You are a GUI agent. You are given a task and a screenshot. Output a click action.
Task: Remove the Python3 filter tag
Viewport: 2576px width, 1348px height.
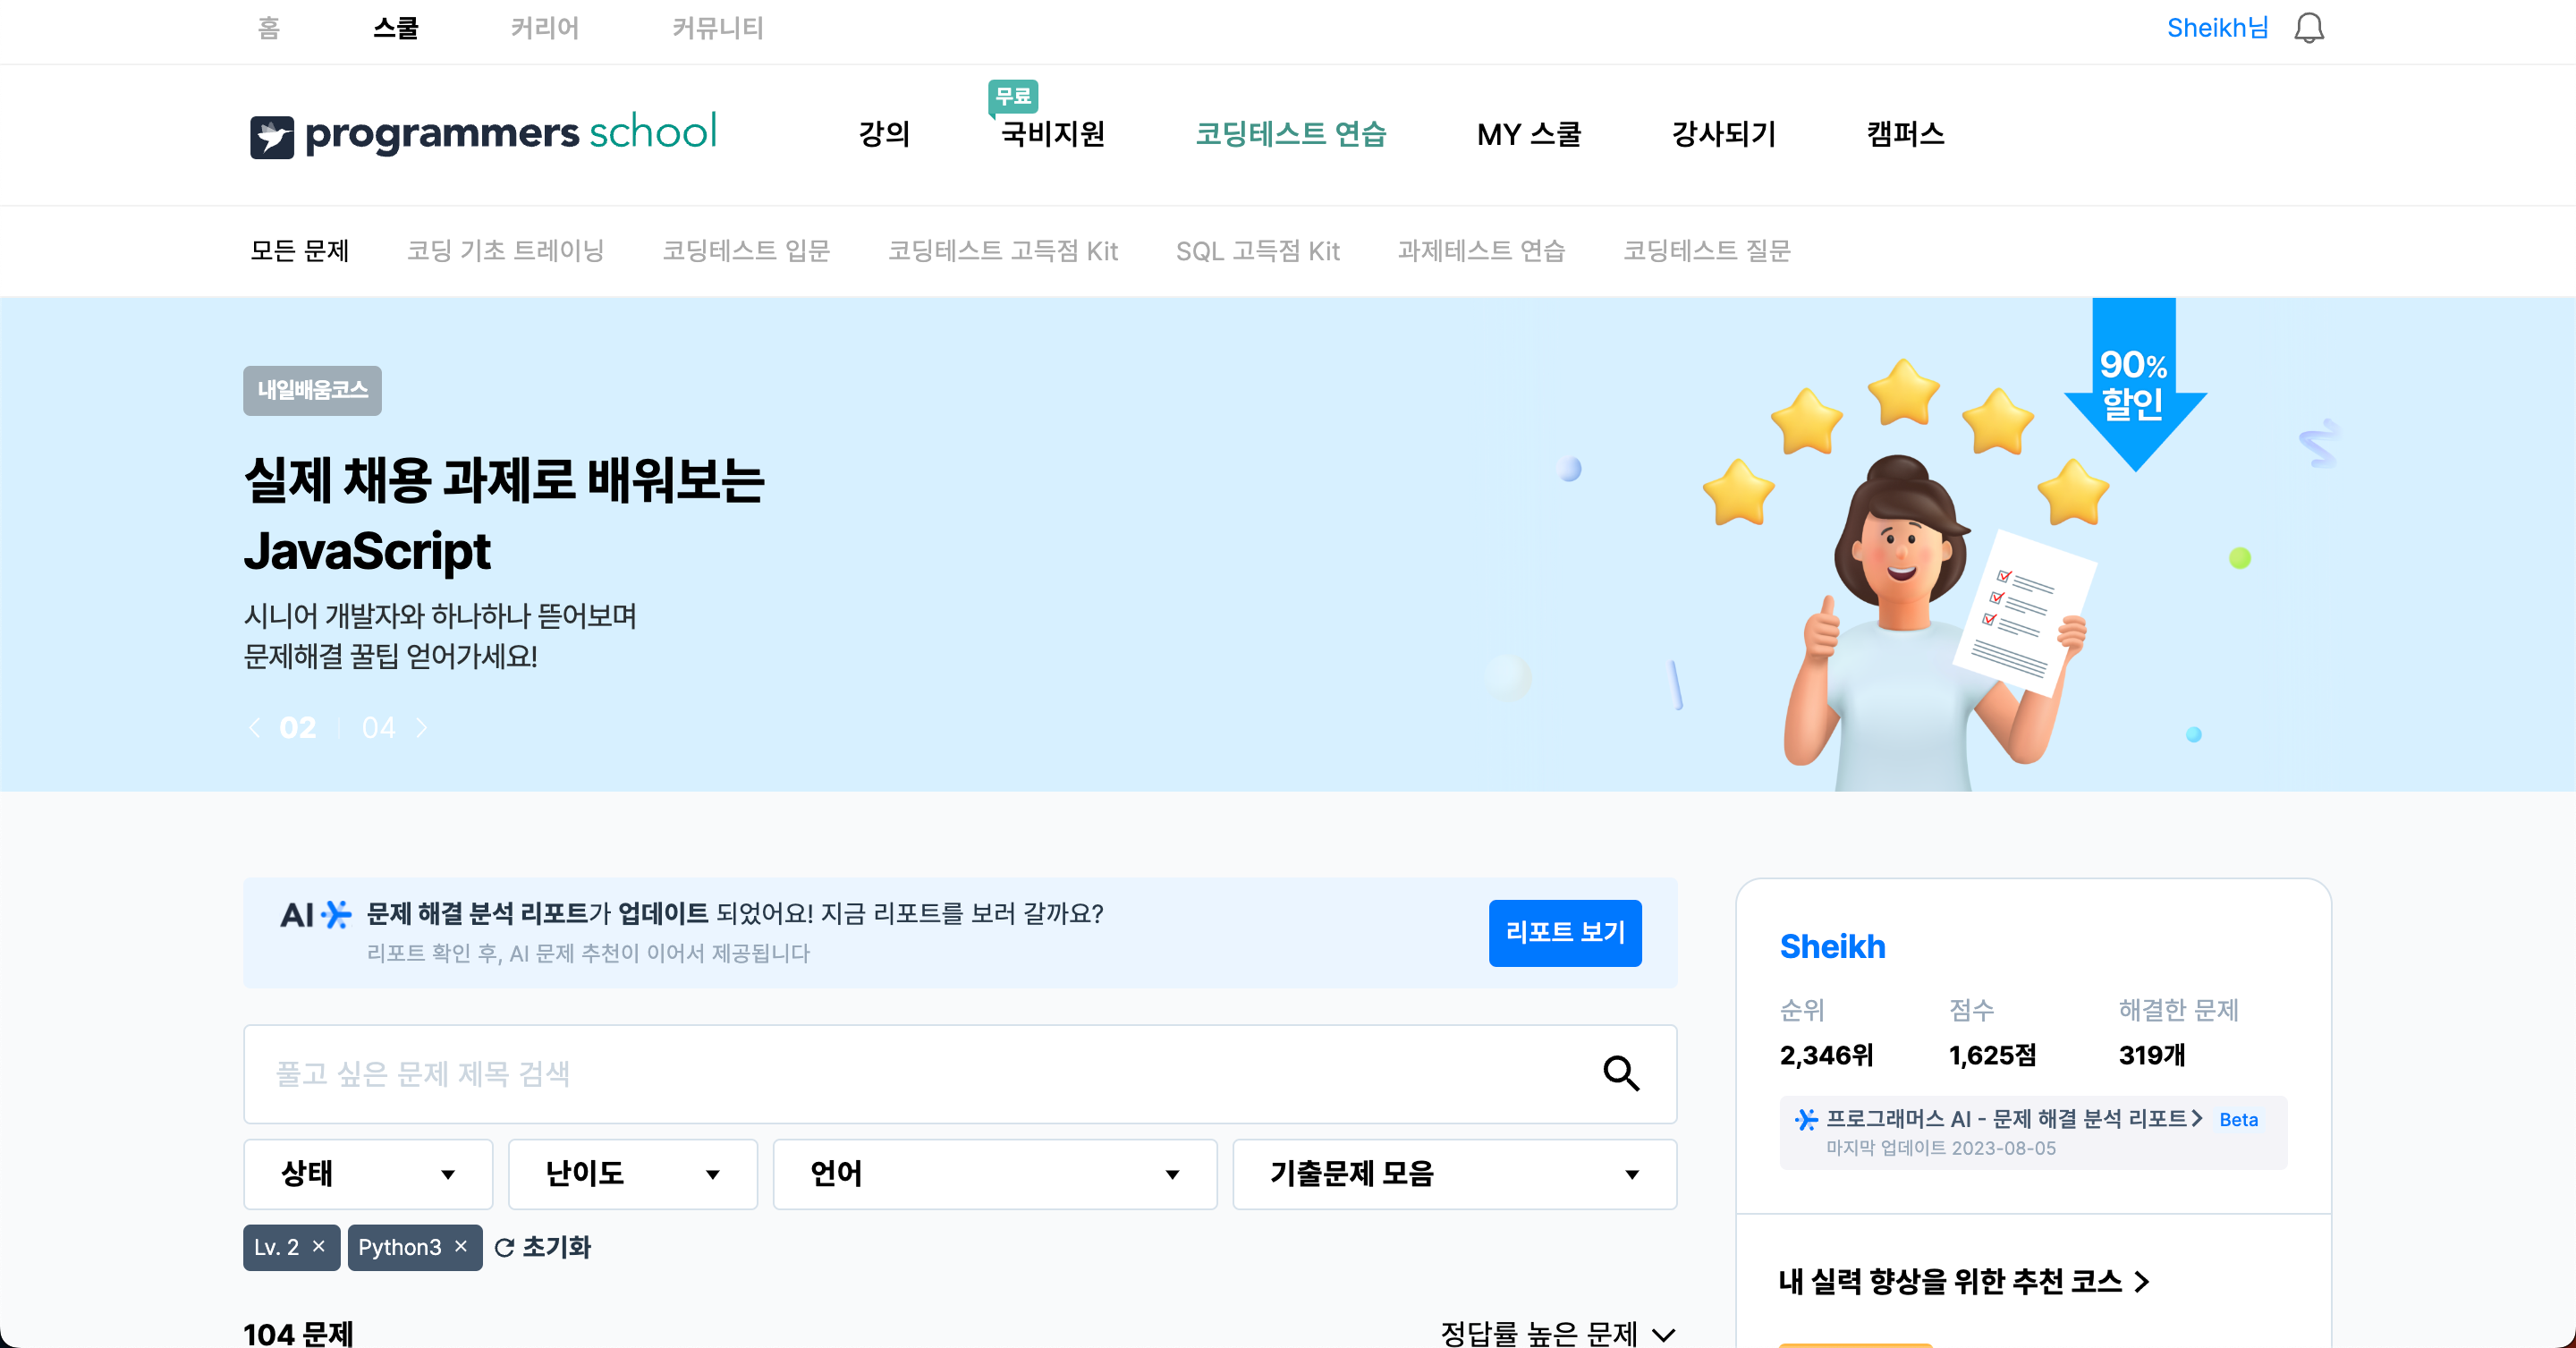pyautogui.click(x=461, y=1246)
